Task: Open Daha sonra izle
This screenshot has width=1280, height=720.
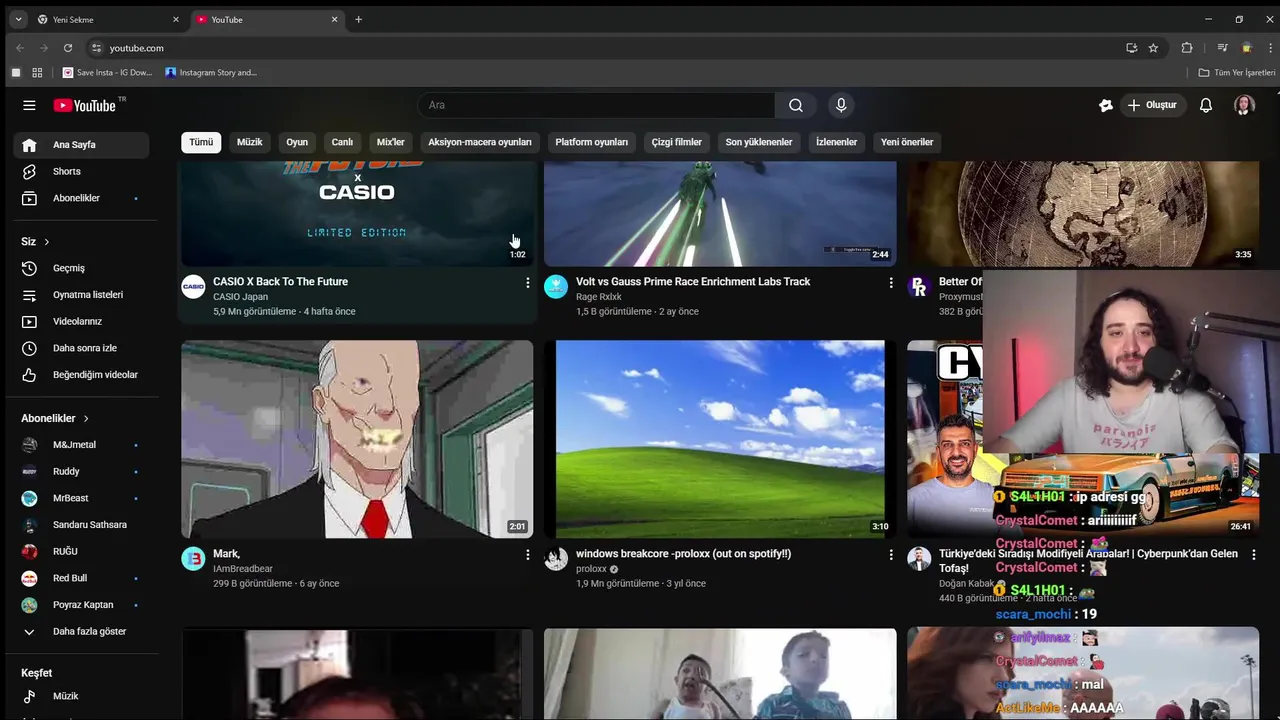Action: pyautogui.click(x=82, y=348)
